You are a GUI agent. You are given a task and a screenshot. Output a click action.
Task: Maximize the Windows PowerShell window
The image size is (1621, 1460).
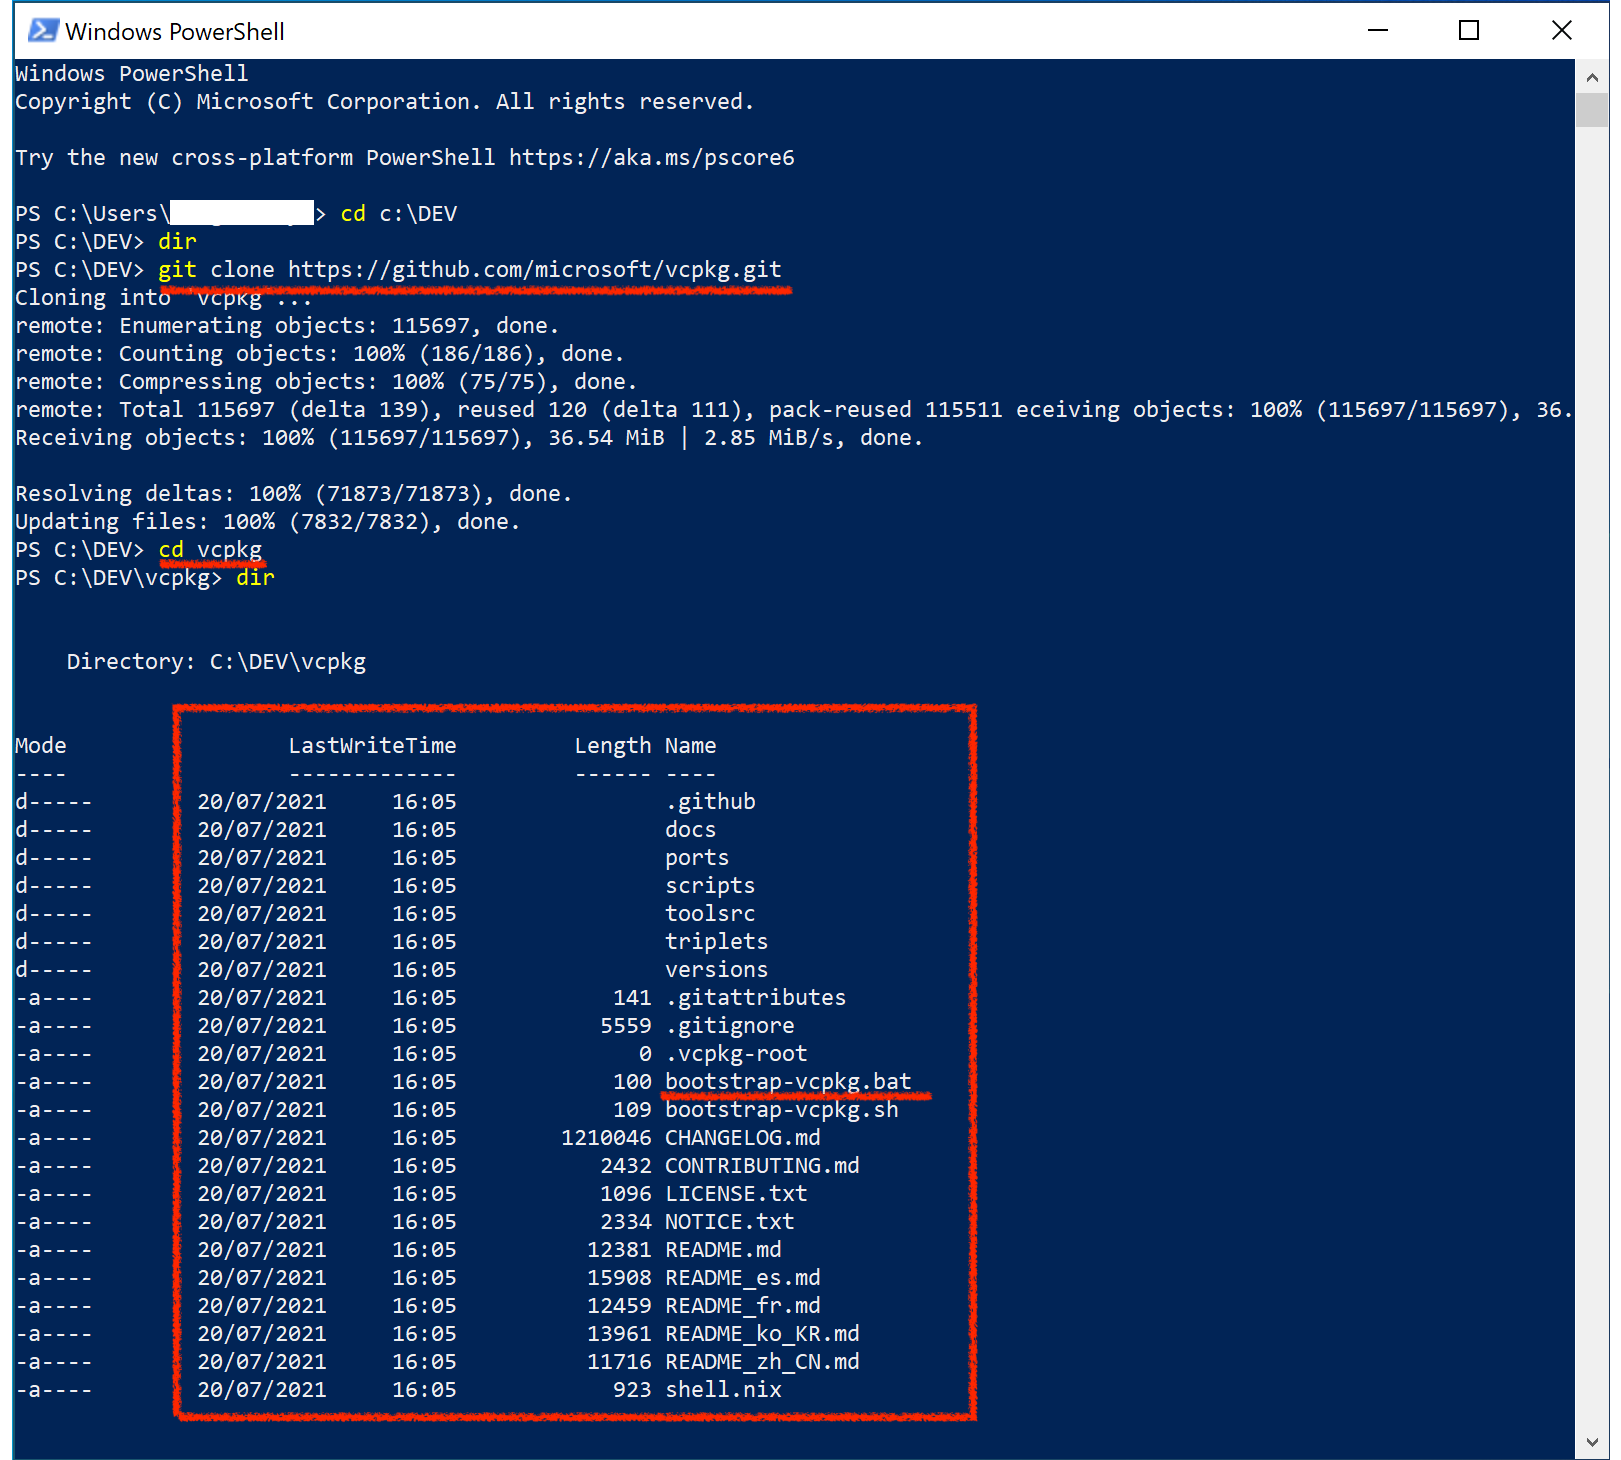(1469, 31)
